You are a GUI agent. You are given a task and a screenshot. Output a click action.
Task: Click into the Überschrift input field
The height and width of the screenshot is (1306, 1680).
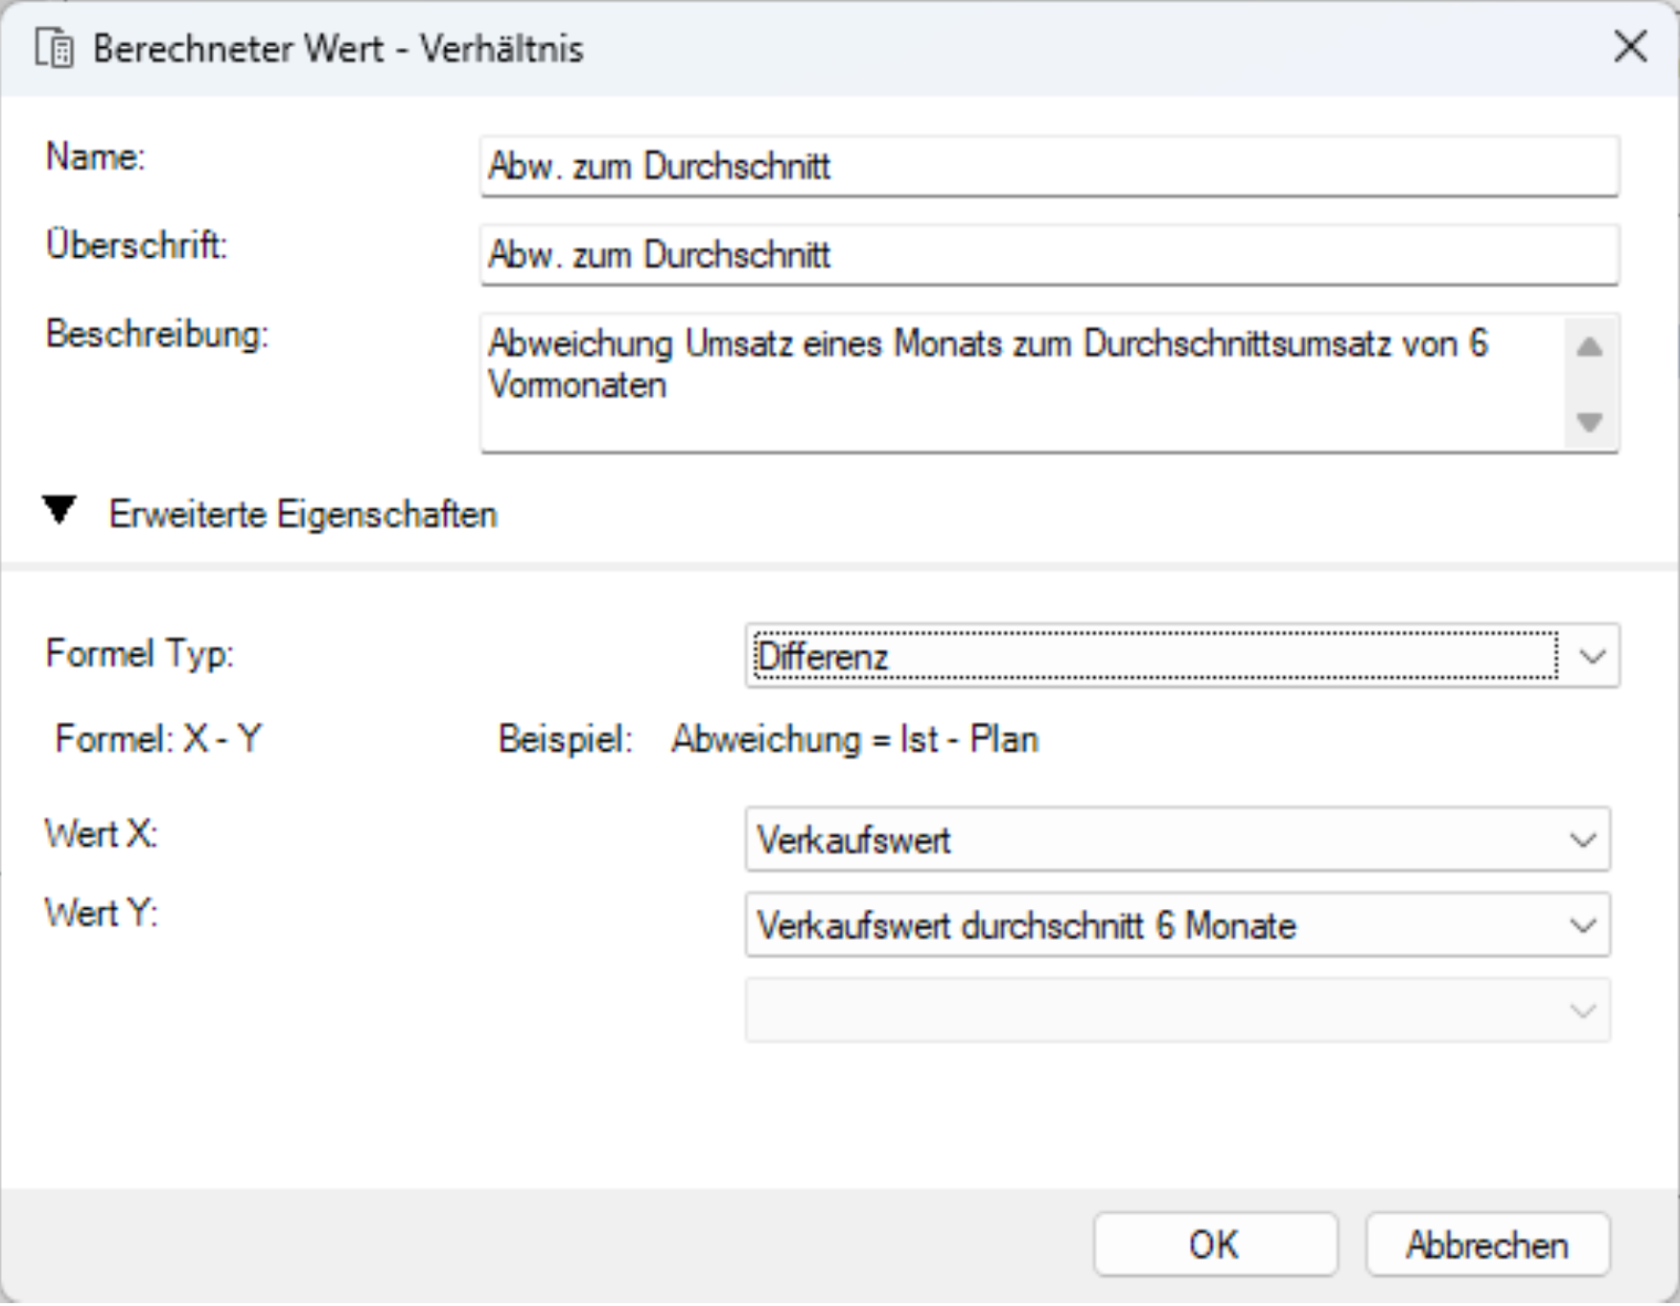tap(1049, 255)
